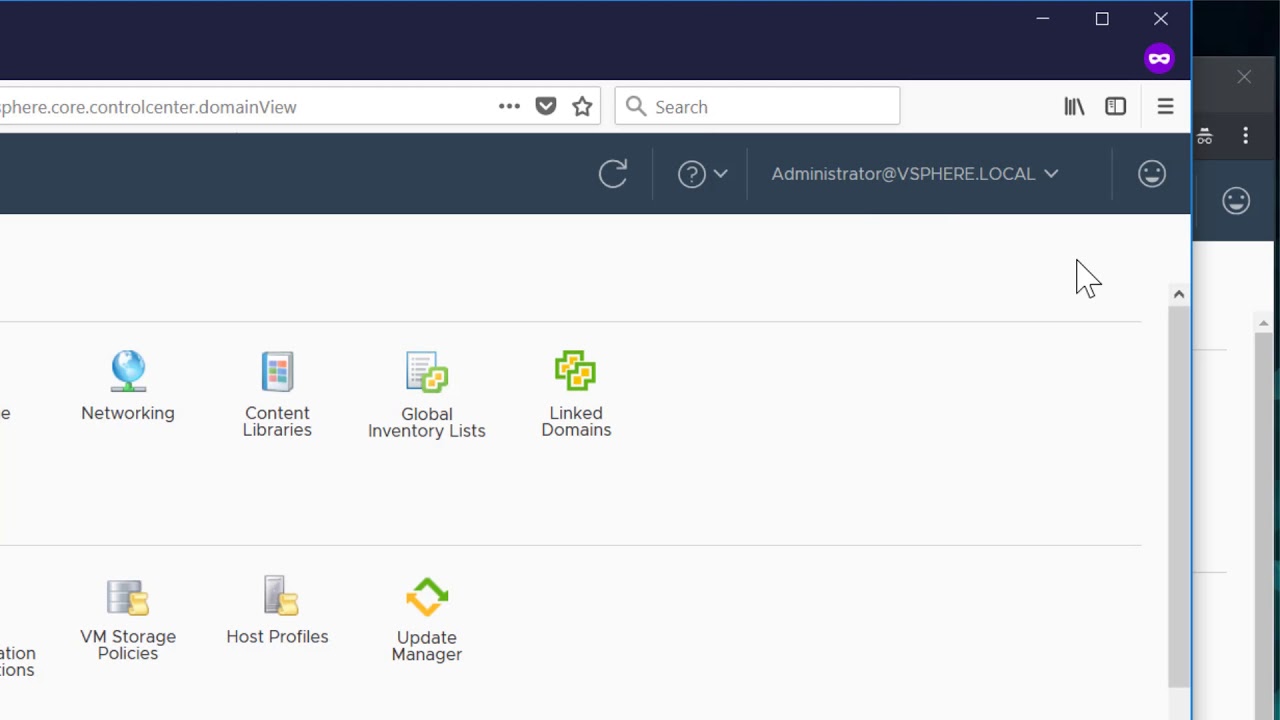Expand the Help dropdown menu
The width and height of the screenshot is (1280, 720).
point(703,174)
